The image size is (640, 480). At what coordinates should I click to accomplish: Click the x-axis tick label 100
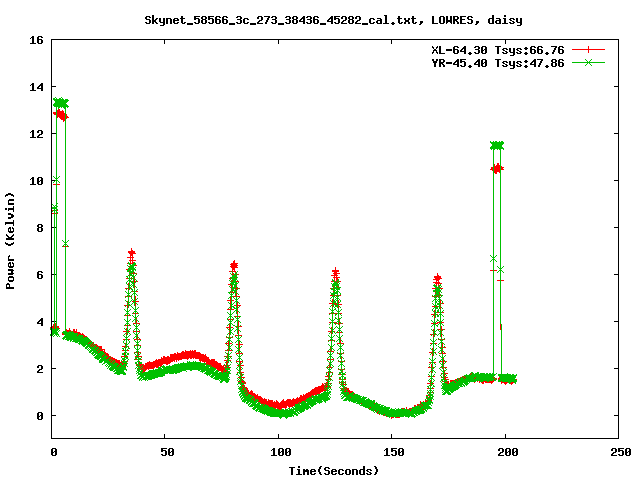click(x=280, y=452)
